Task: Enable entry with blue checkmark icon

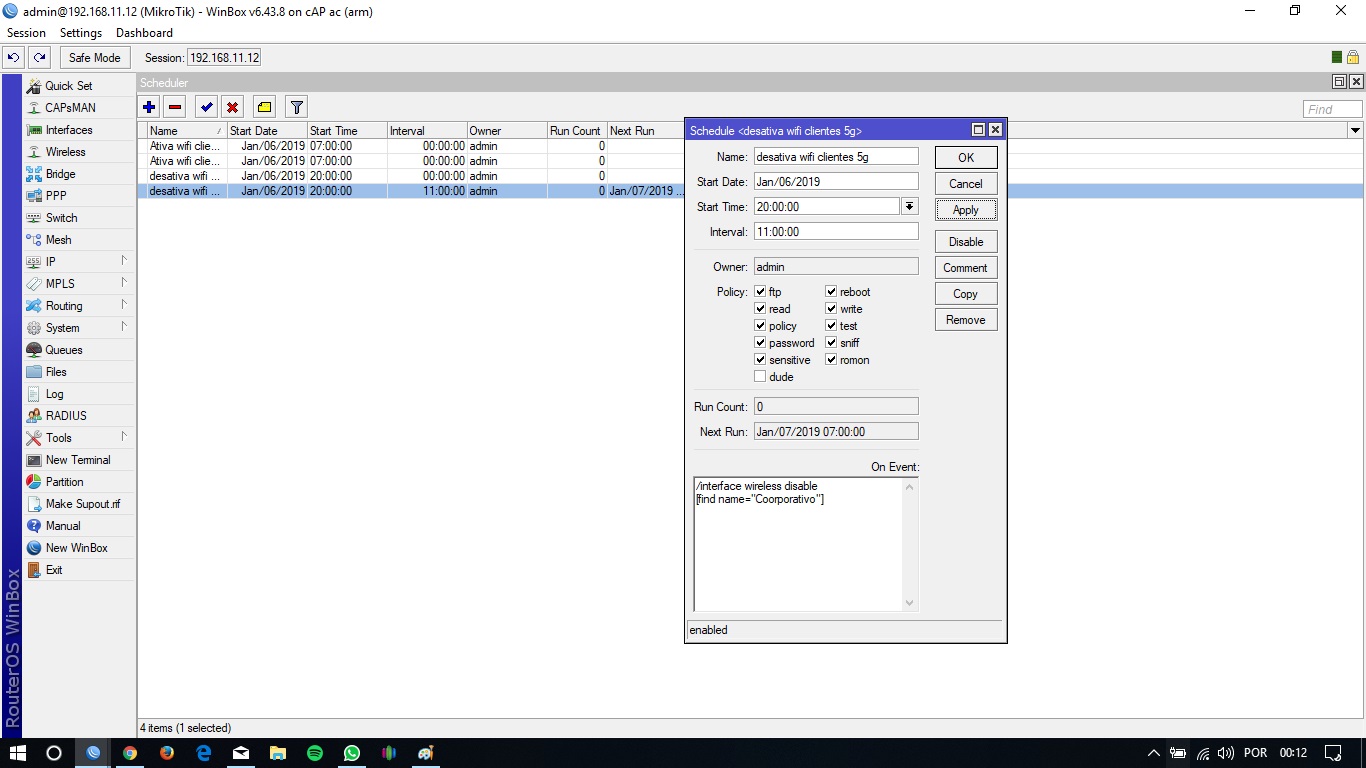Action: point(206,107)
